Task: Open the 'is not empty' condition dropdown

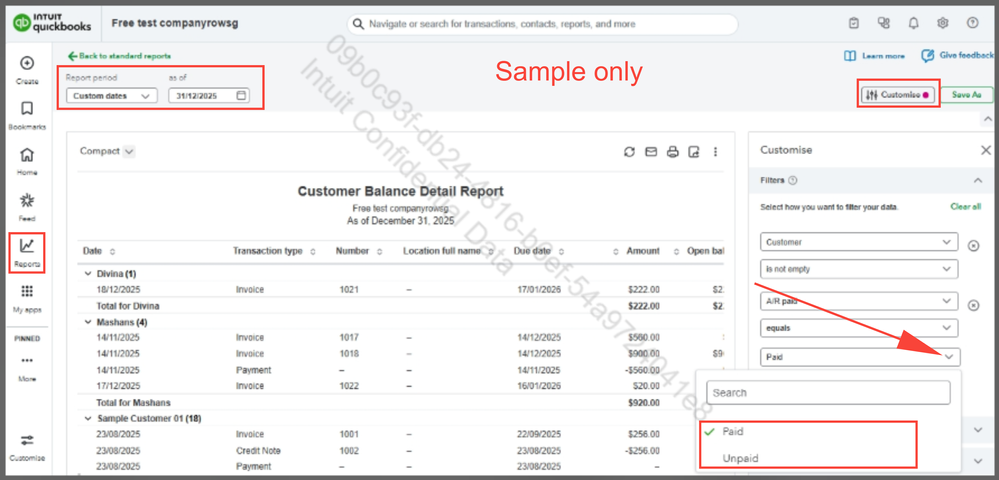Action: [x=859, y=269]
